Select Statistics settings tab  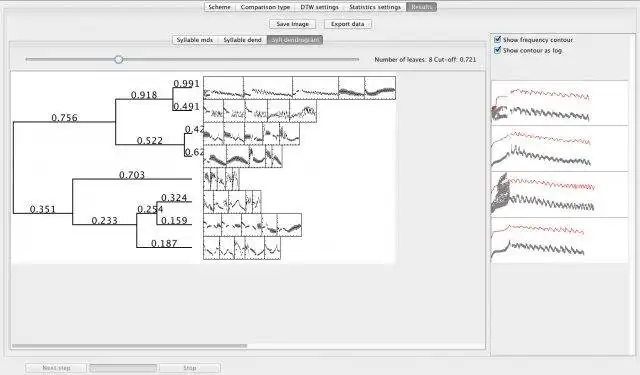[375, 7]
